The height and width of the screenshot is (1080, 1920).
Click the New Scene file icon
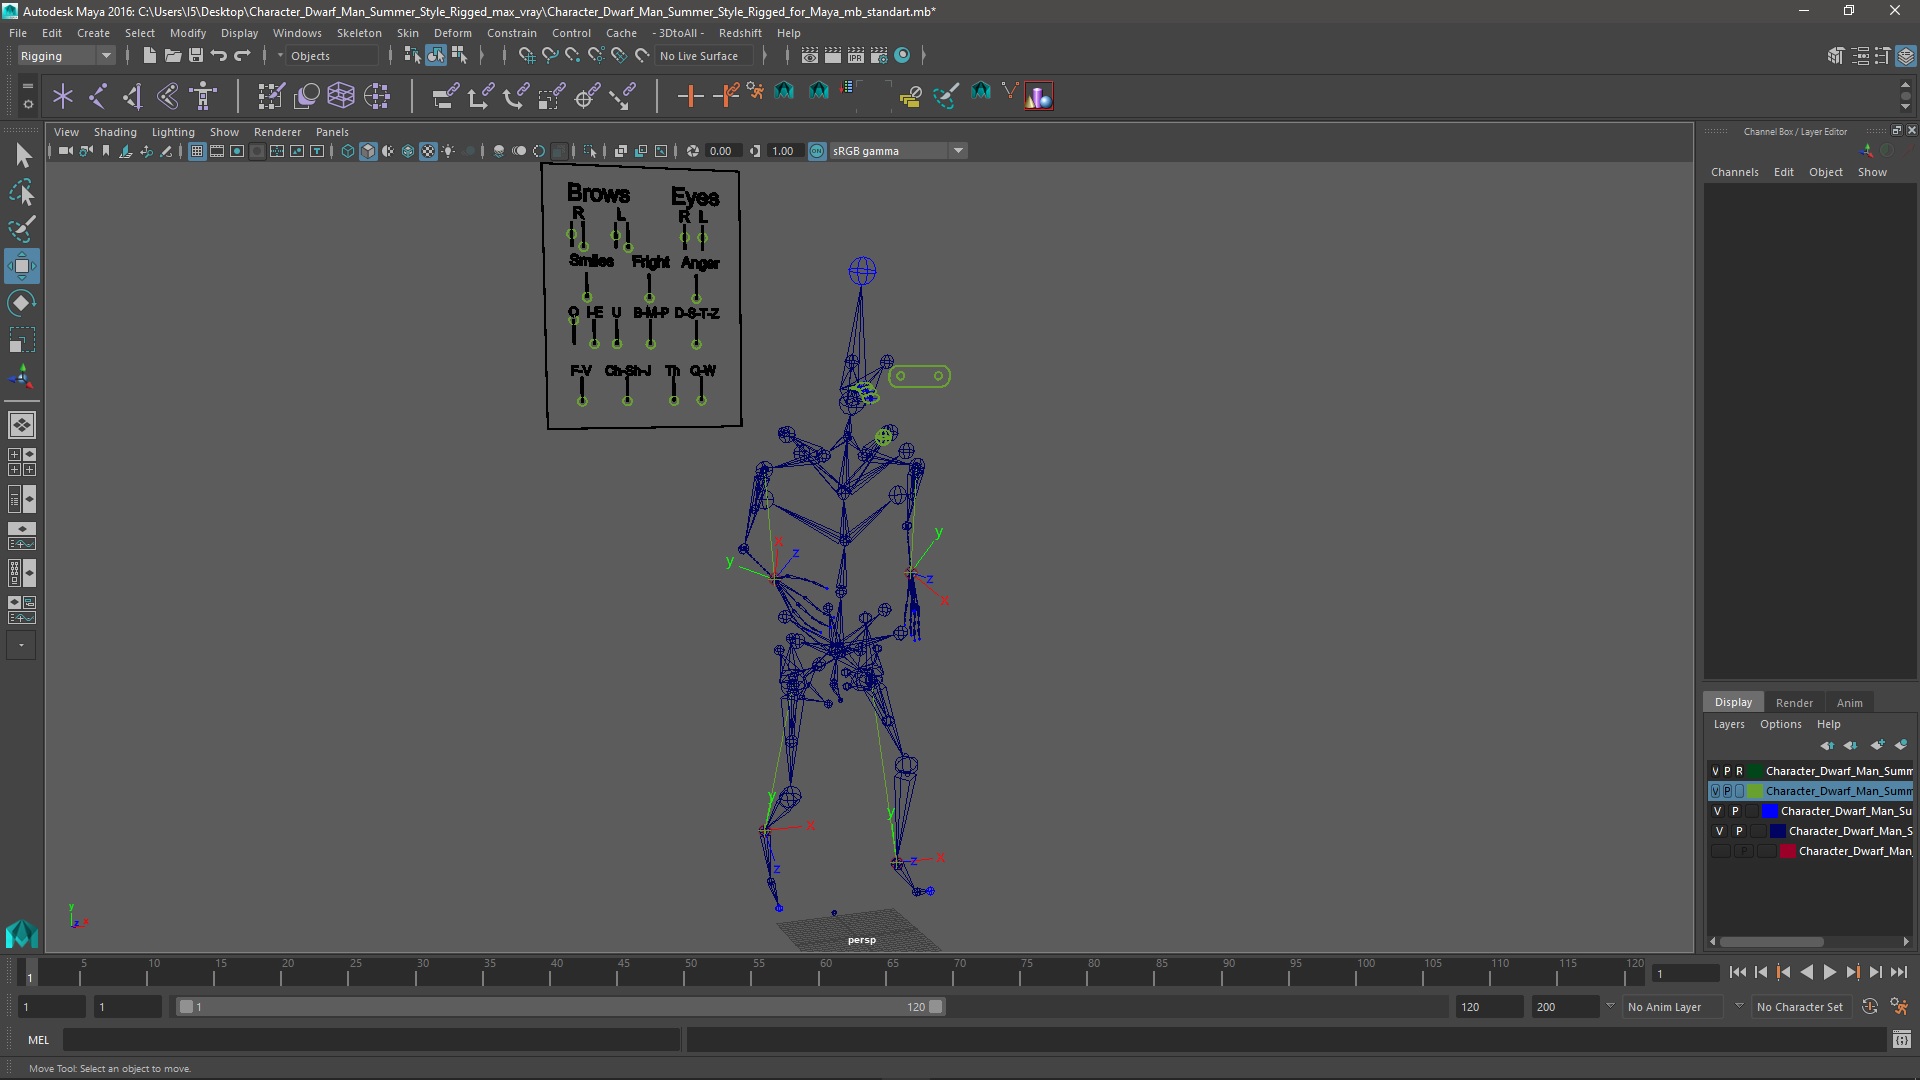(x=149, y=55)
